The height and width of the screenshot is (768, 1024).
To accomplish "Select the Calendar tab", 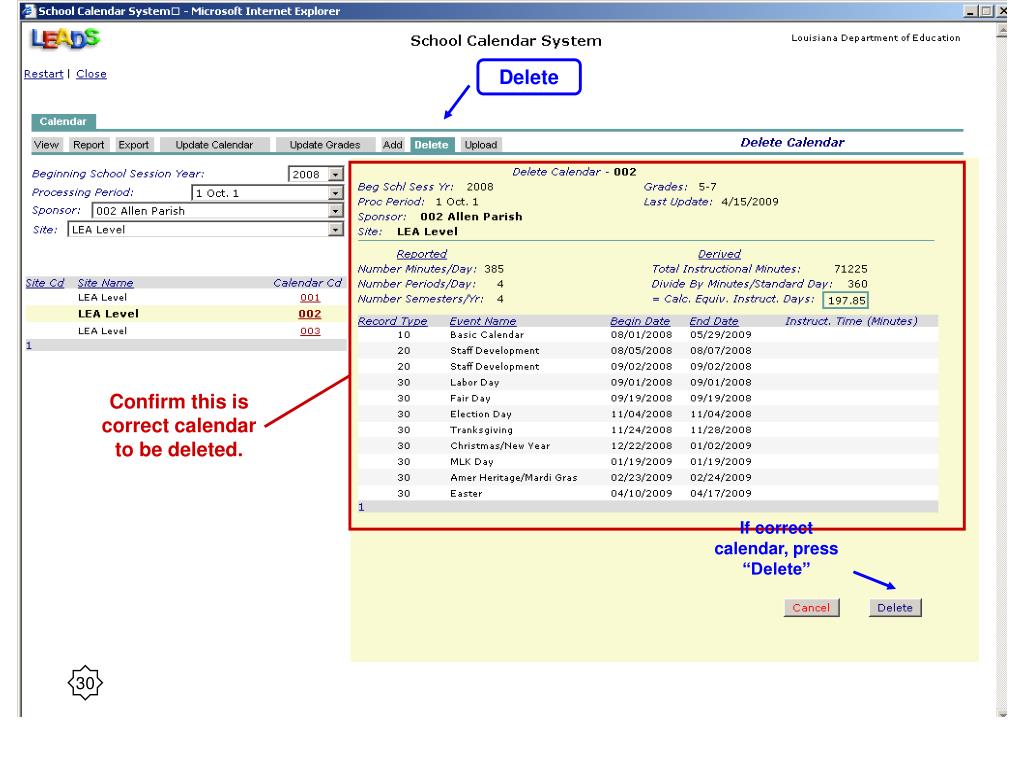I will coord(63,121).
